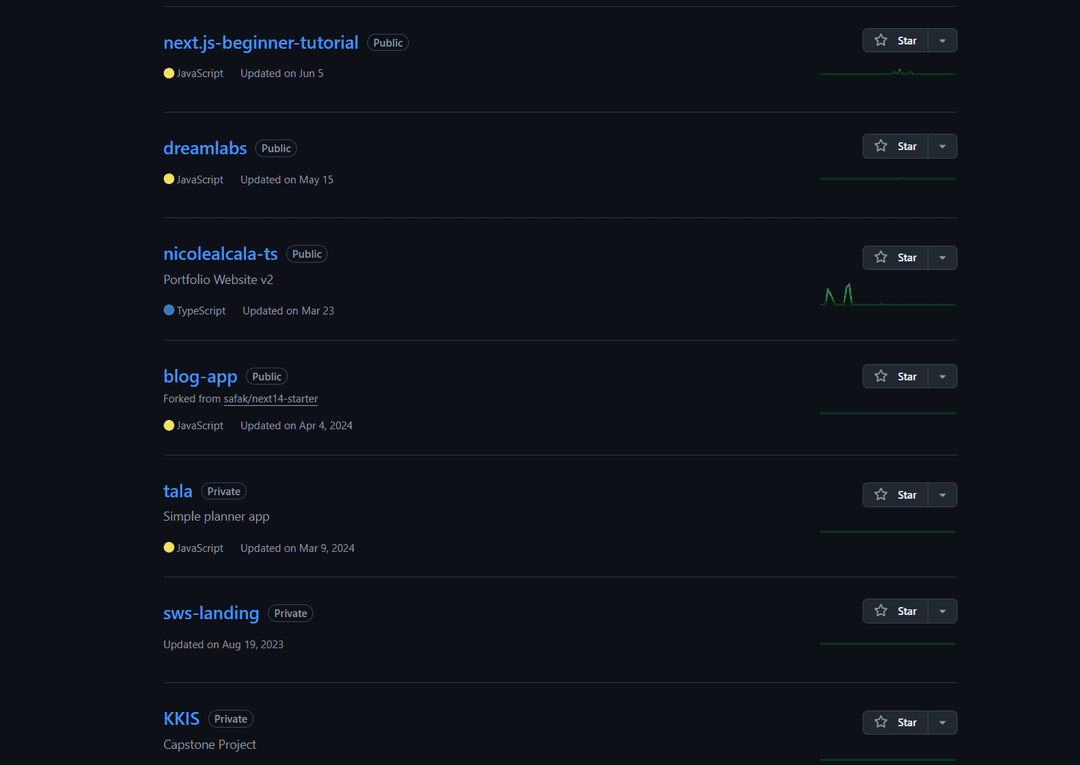Star the dreamlabs repository
This screenshot has width=1080, height=765.
(x=896, y=146)
